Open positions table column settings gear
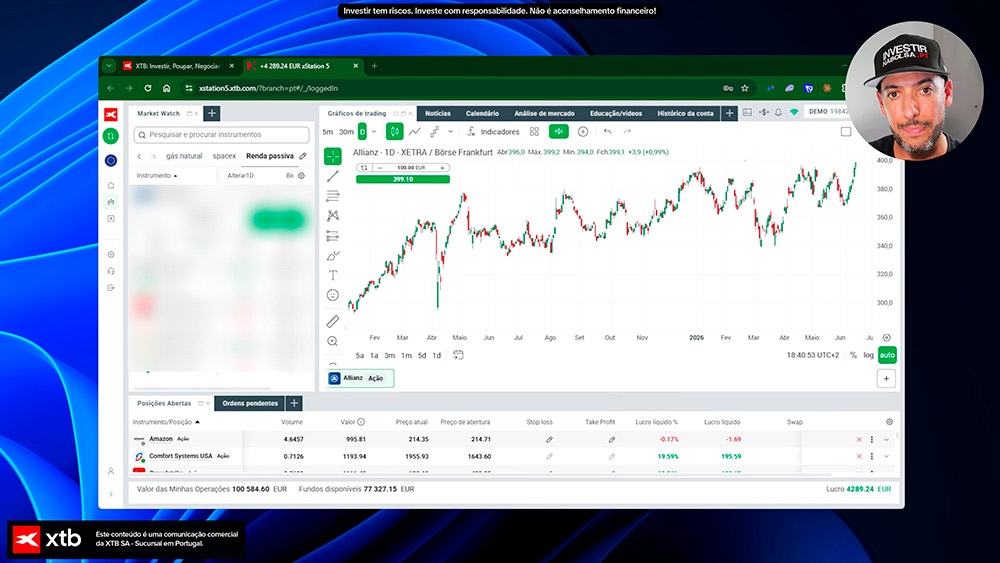Viewport: 1000px width, 563px height. [890, 422]
